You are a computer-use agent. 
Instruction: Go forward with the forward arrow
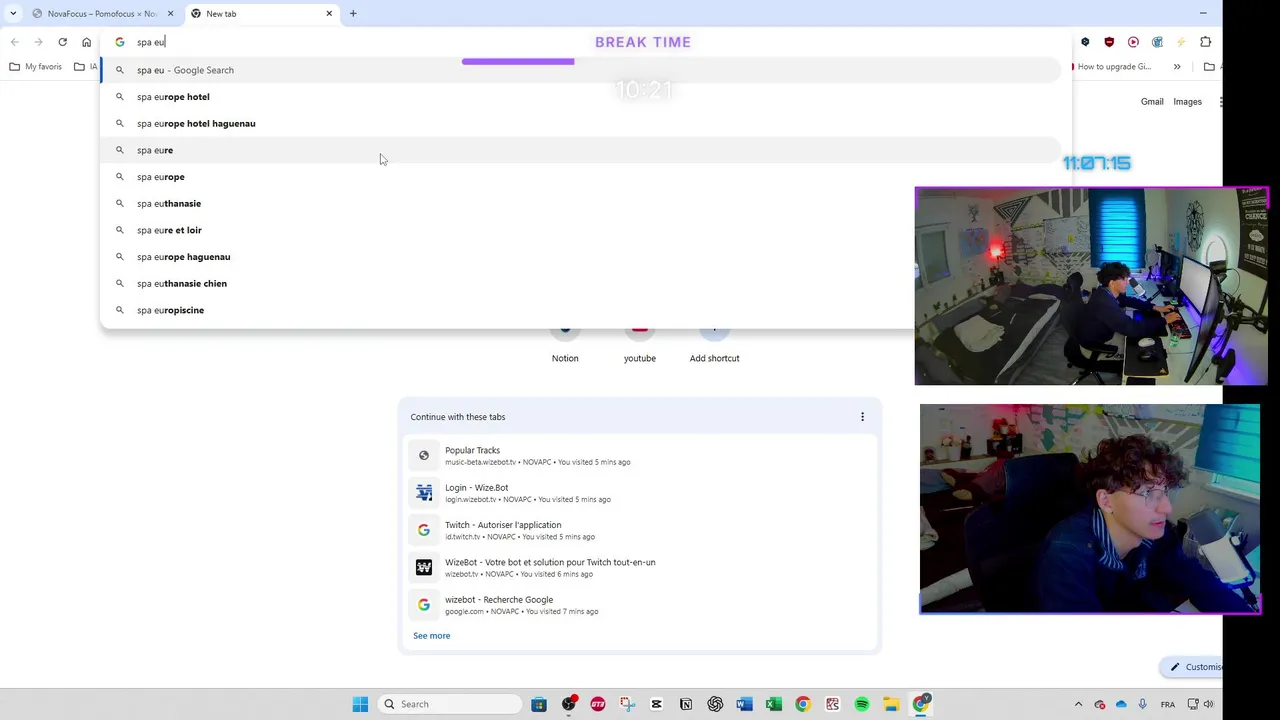(x=38, y=42)
